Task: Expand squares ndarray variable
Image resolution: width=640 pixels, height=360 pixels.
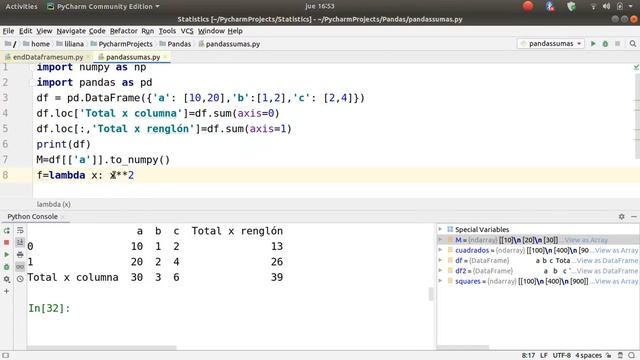Action: pos(440,281)
